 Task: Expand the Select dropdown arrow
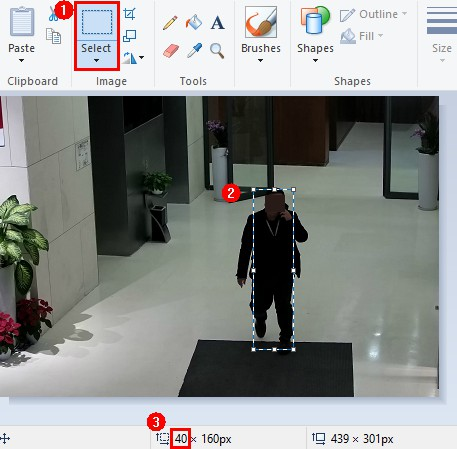pos(96,60)
